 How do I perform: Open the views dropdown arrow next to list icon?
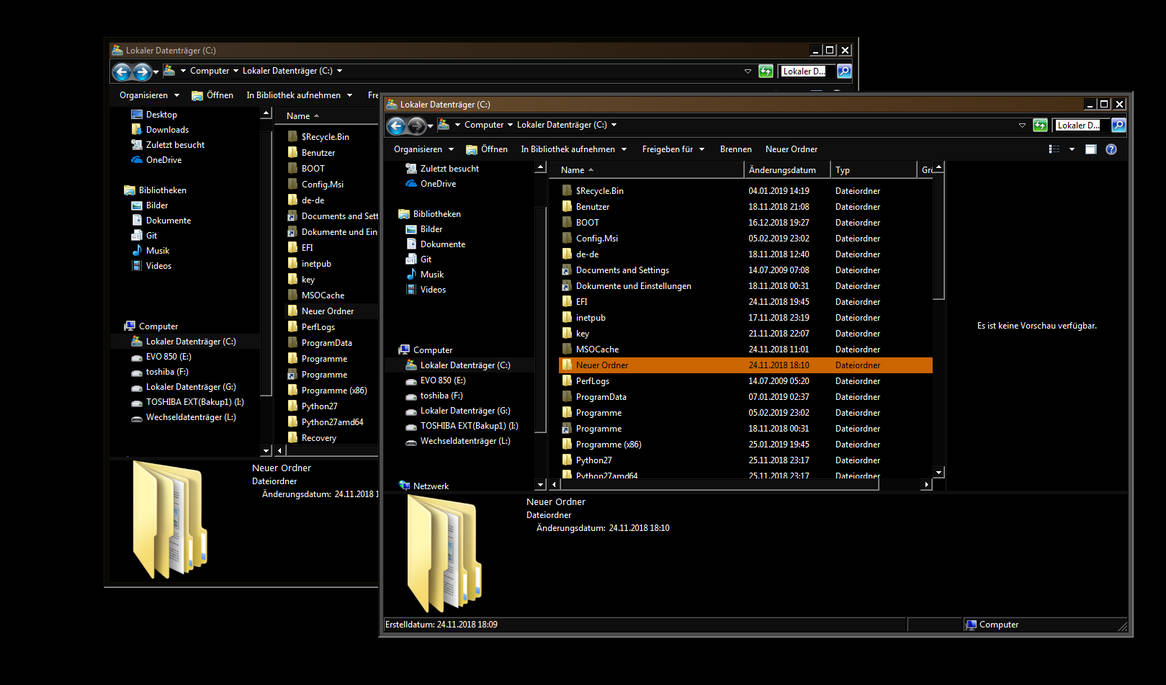tap(1072, 148)
